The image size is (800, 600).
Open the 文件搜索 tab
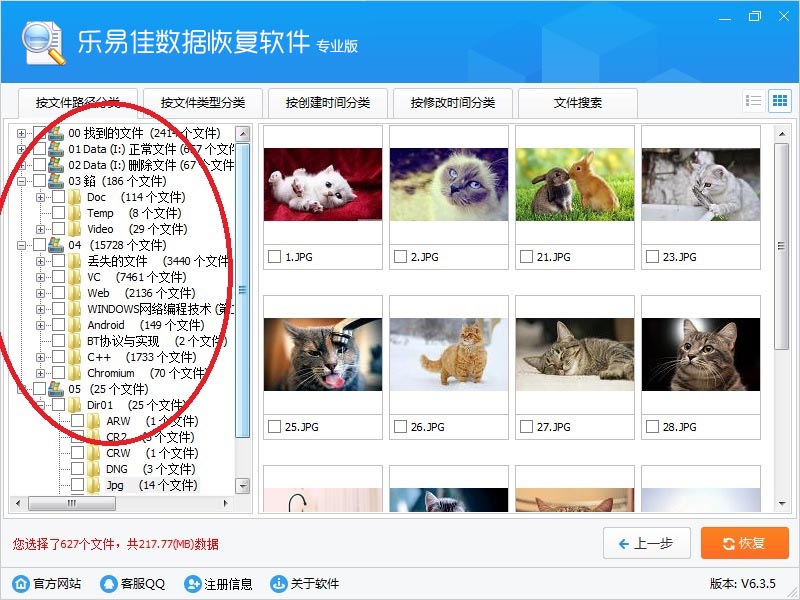[578, 103]
